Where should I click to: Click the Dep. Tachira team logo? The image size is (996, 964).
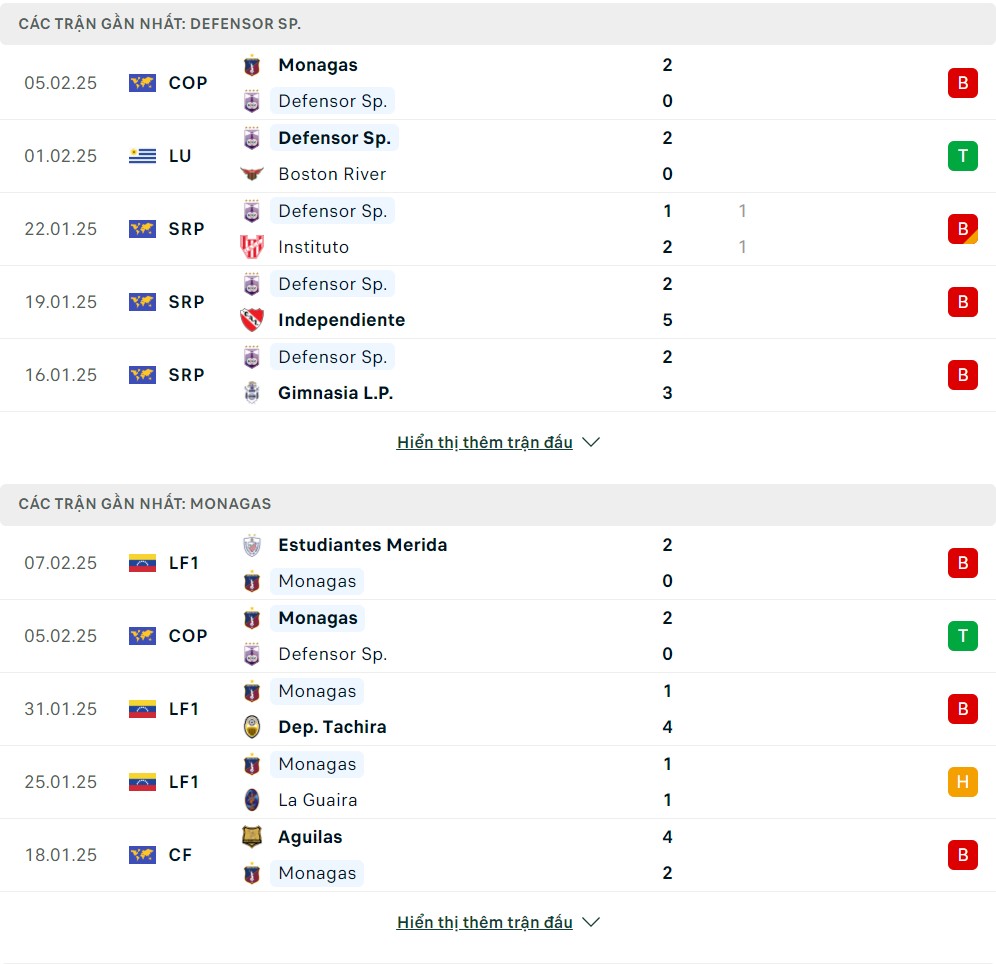pyautogui.click(x=252, y=726)
